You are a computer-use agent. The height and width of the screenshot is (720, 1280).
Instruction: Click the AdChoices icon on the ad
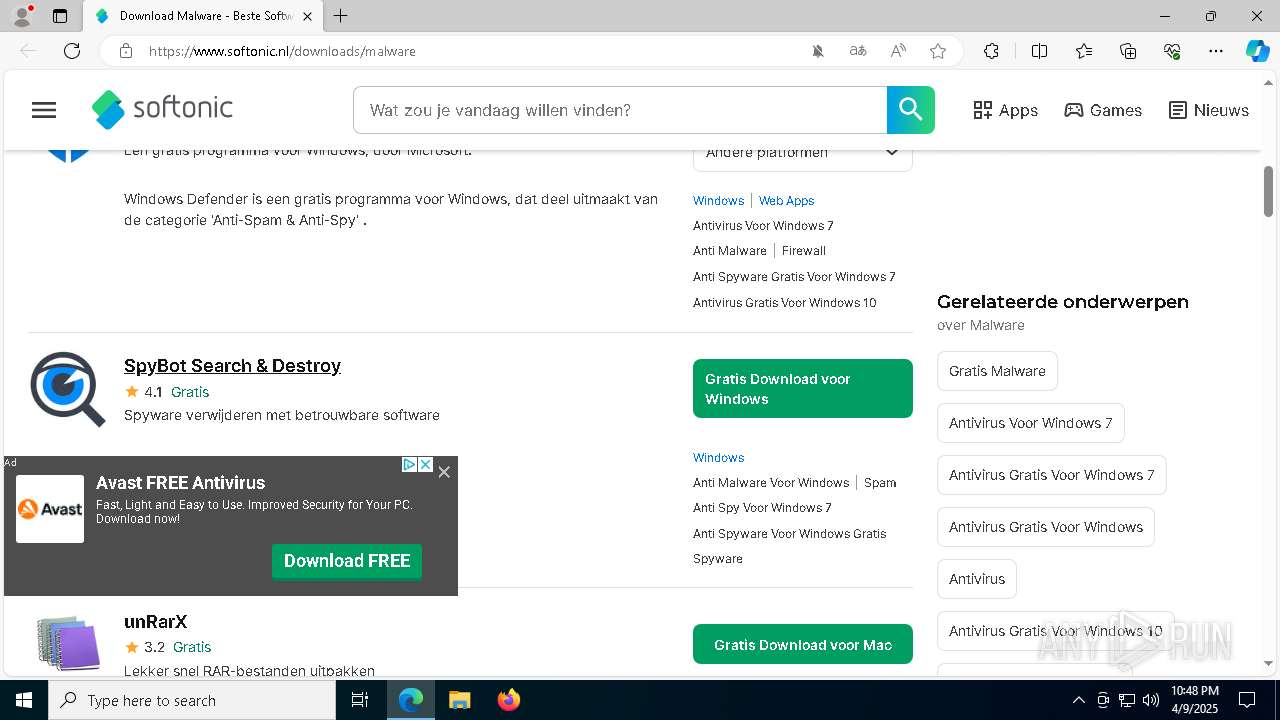click(409, 465)
